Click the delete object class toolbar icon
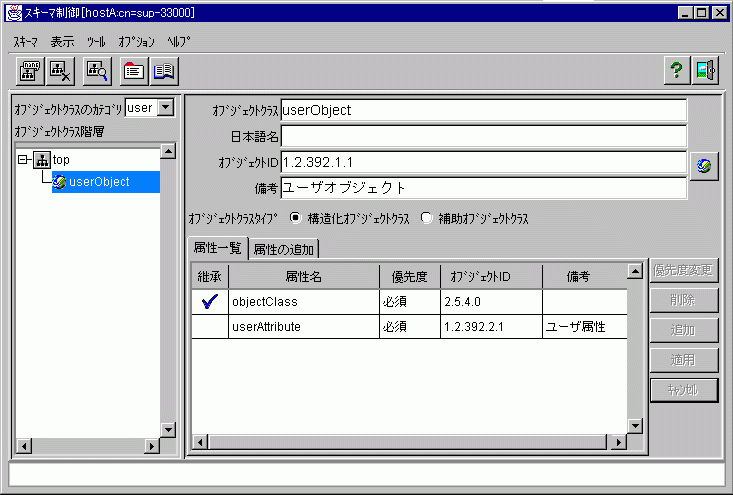733x495 pixels. point(61,72)
